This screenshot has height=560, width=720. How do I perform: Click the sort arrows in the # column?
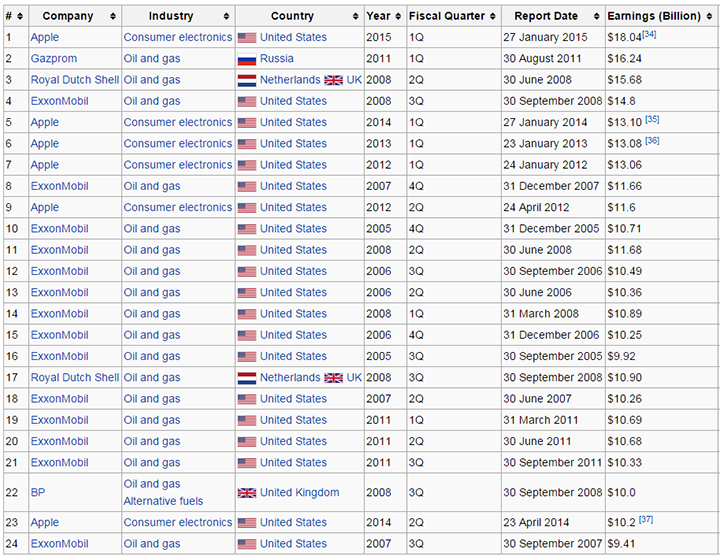[x=21, y=16]
